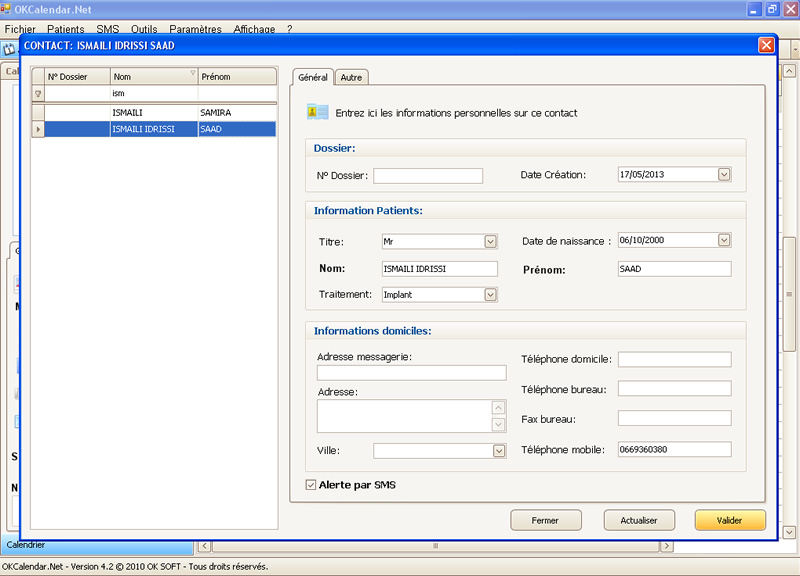Open the ? help menu
The image size is (800, 576).
point(289,29)
